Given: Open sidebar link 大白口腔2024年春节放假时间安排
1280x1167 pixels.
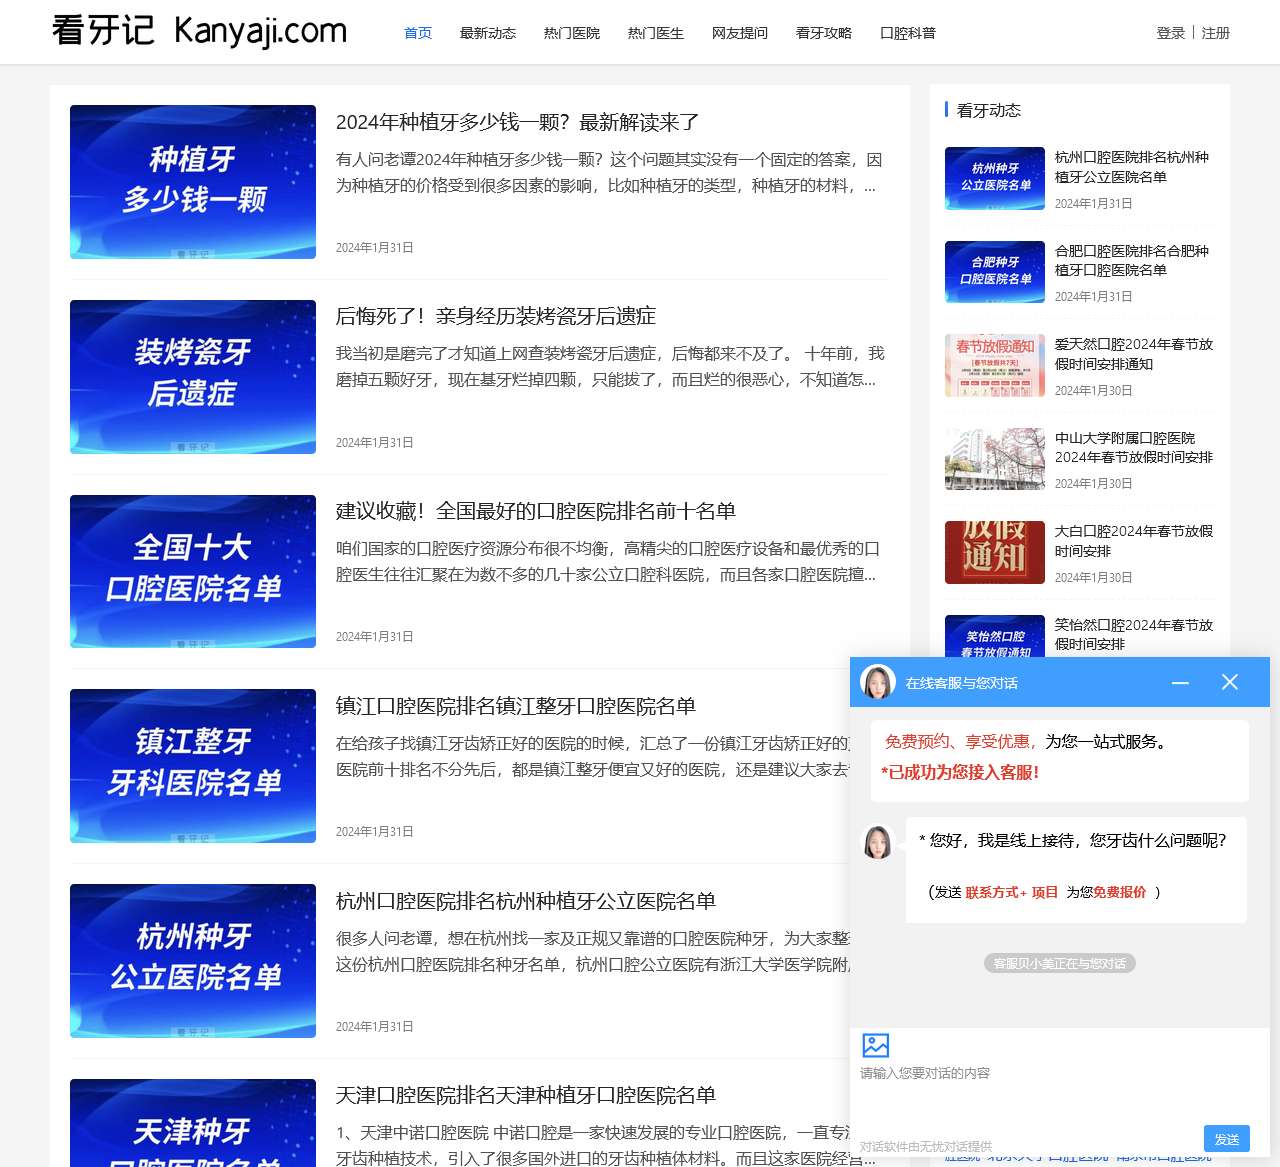Looking at the screenshot, I should pyautogui.click(x=1134, y=541).
